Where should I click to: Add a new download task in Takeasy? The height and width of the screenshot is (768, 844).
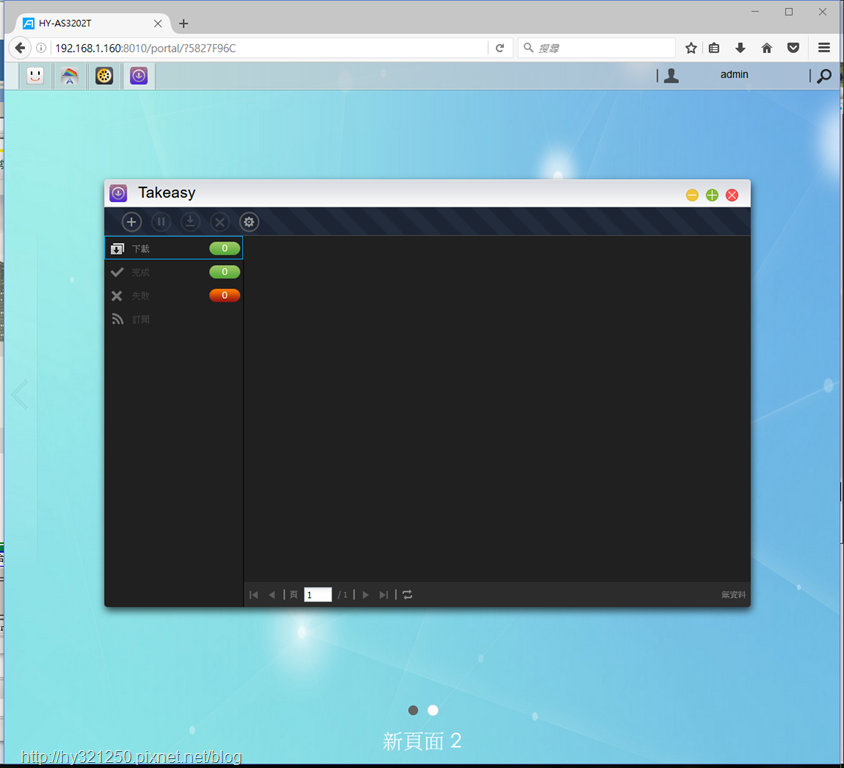point(131,222)
